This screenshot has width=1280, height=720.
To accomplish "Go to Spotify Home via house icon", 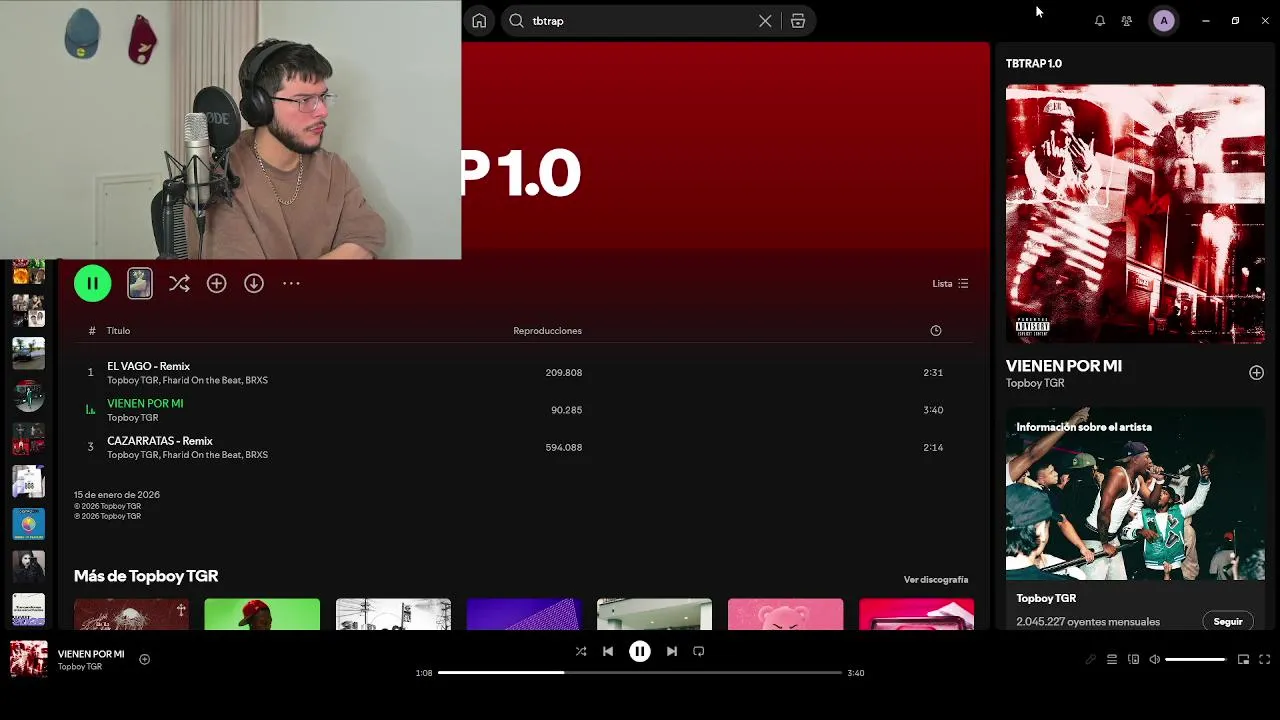I will click(x=479, y=21).
